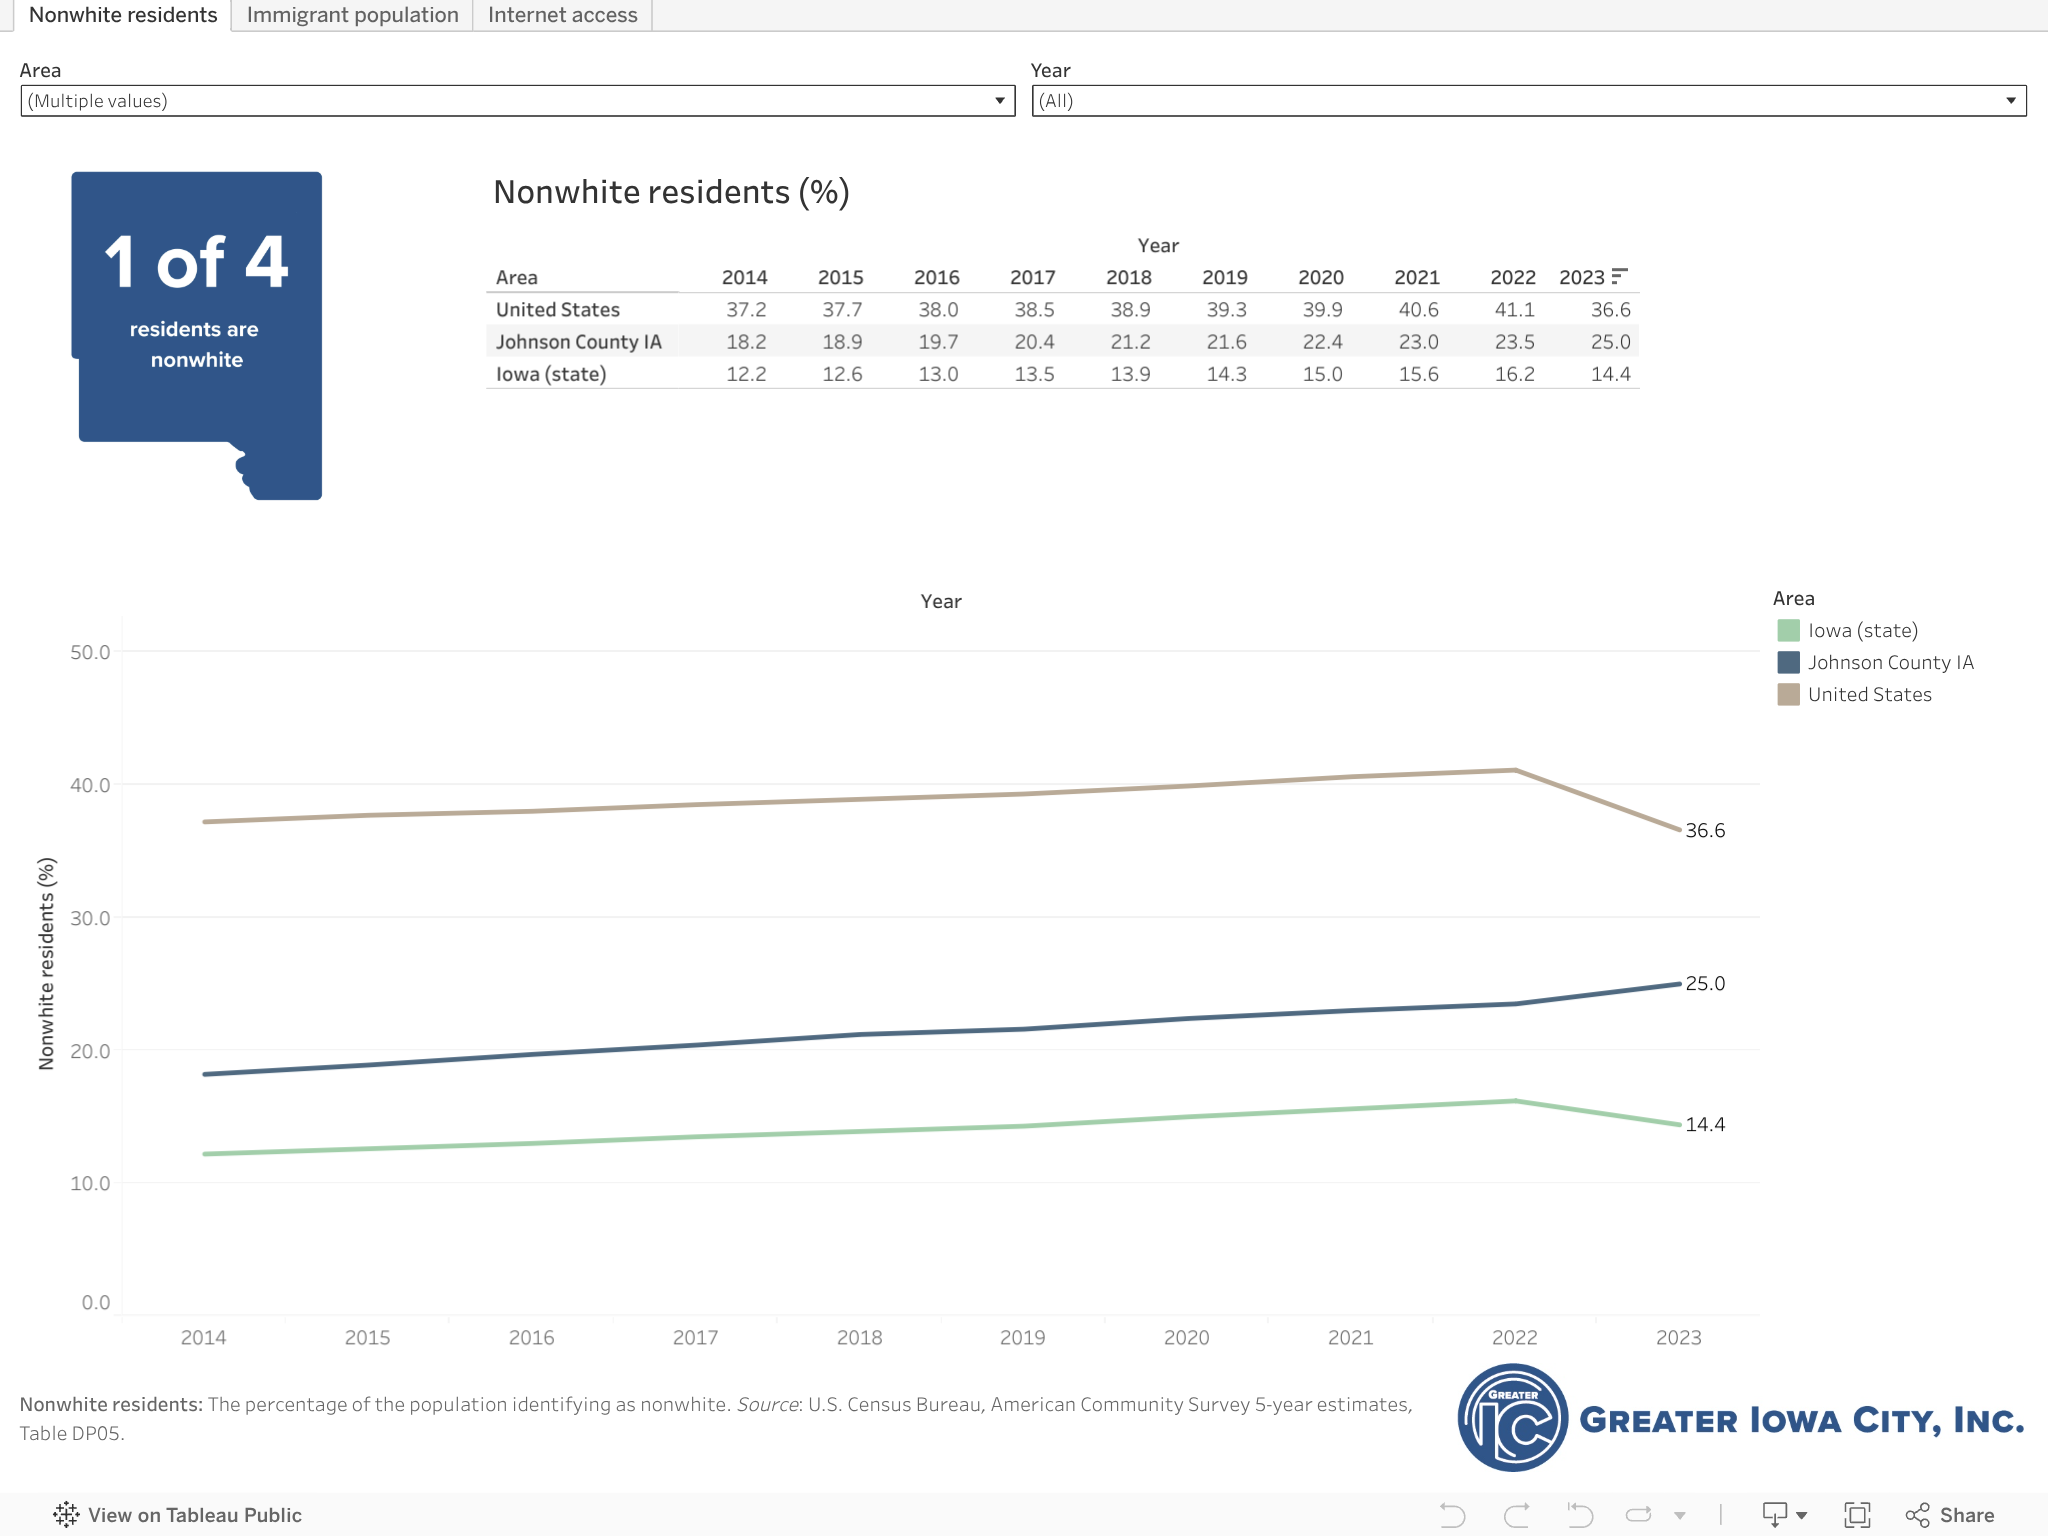2048x1536 pixels.
Task: Click the Redo arrow icon
Action: 1516,1515
